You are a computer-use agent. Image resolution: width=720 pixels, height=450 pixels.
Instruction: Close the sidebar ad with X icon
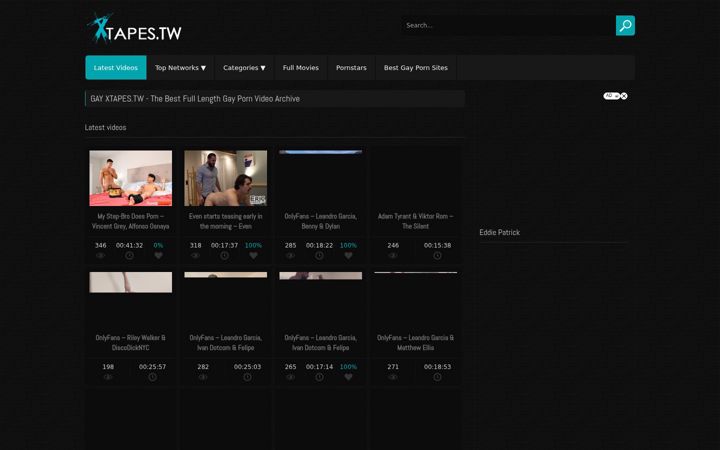point(624,96)
